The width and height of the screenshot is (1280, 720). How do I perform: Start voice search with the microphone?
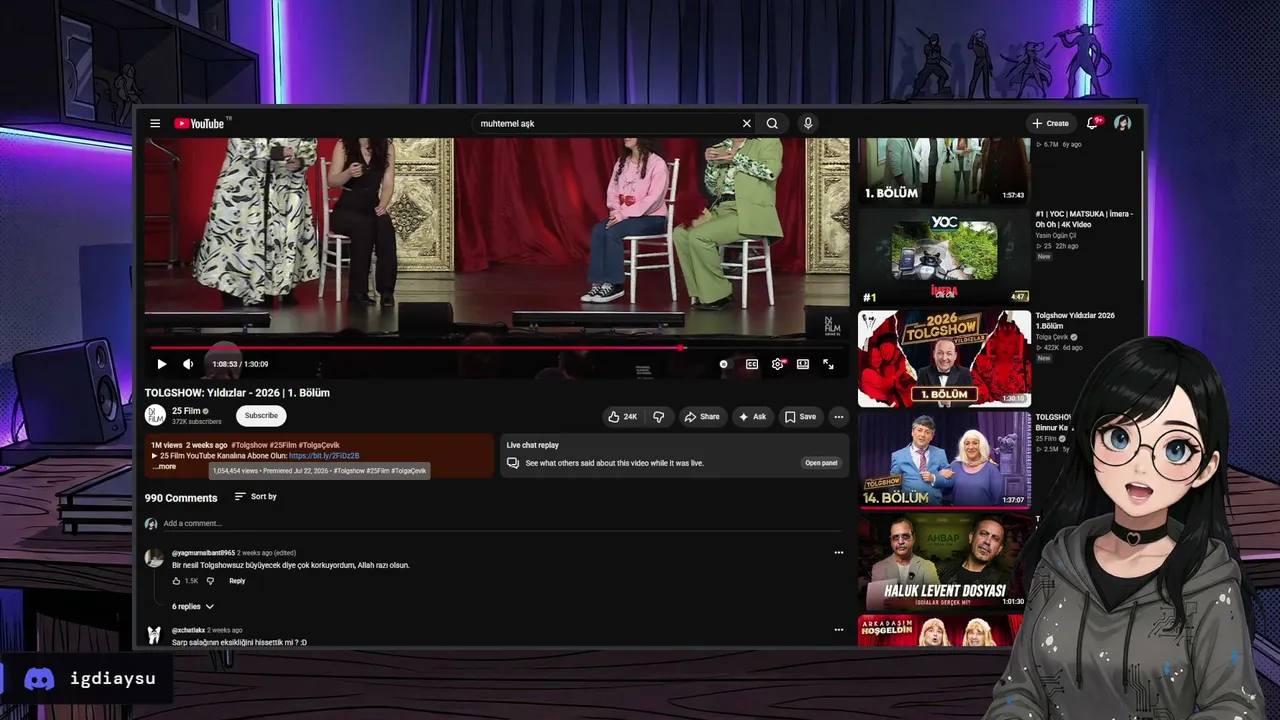[x=808, y=124]
